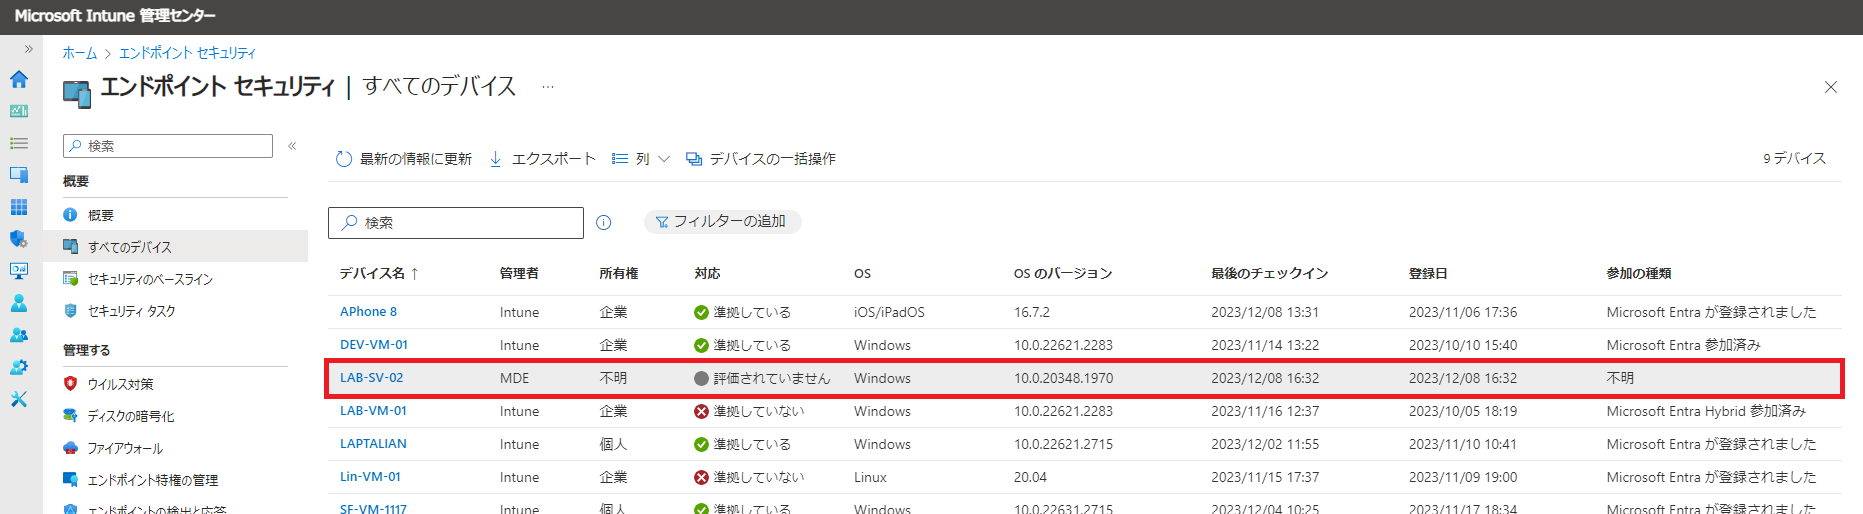Close the すべてのデバイス blade
Image resolution: width=1863 pixels, height=514 pixels.
[x=1830, y=87]
